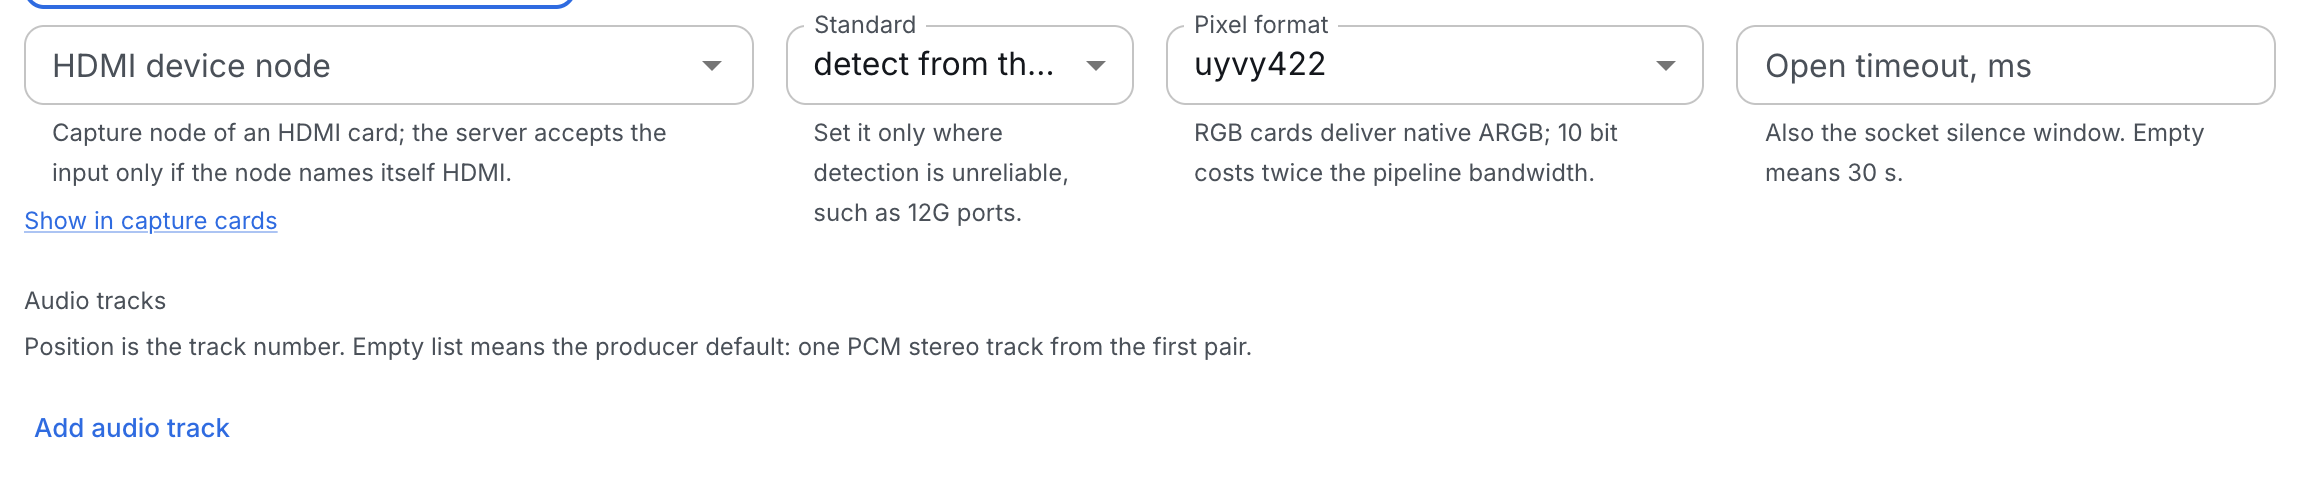Click the Pixel format floating label
2298x482 pixels.
(1261, 25)
